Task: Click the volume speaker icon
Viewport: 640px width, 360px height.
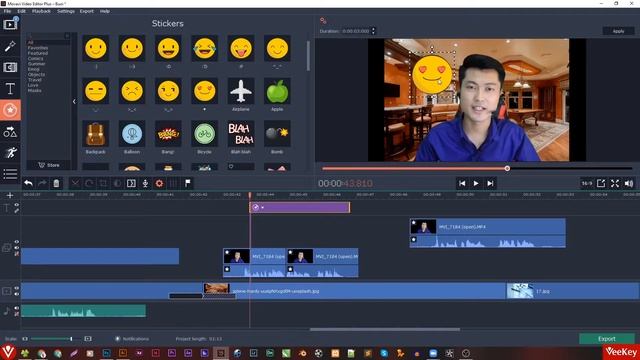Action: (x=629, y=183)
